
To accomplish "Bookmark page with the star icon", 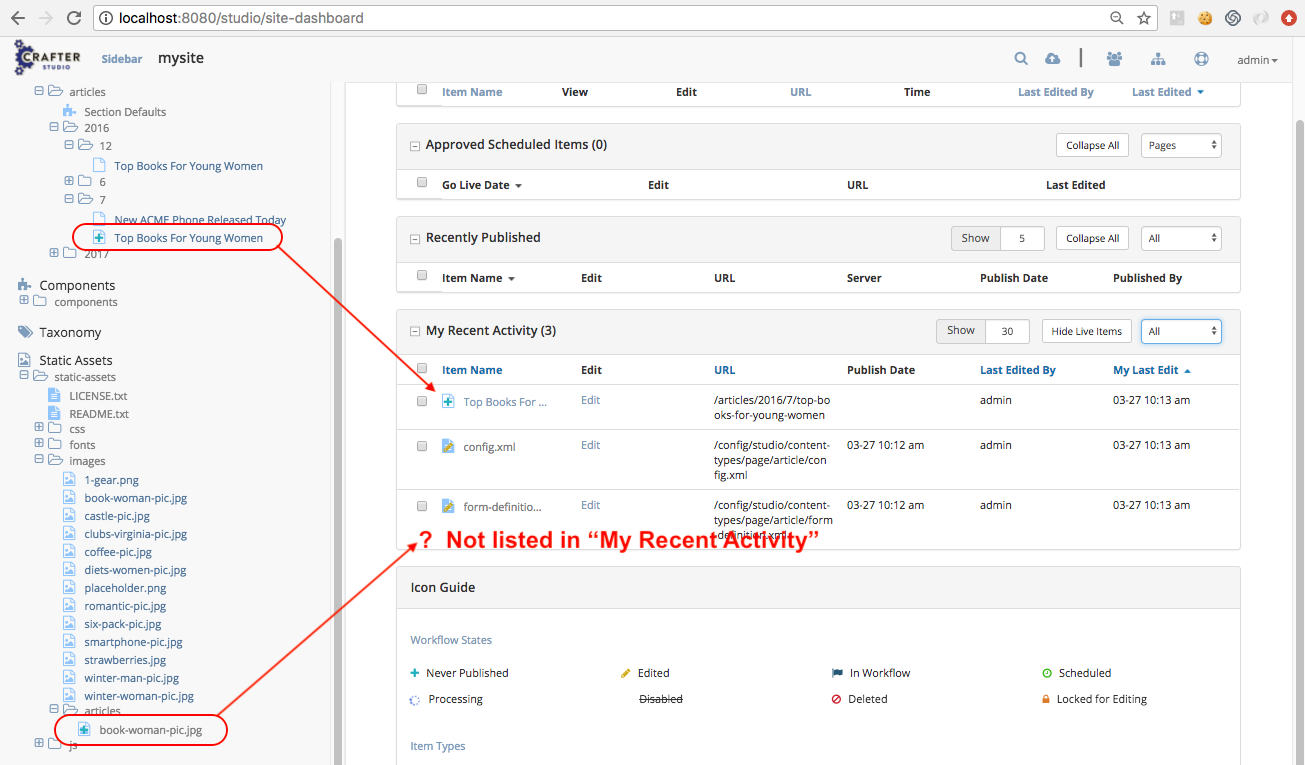I will pos(1143,18).
